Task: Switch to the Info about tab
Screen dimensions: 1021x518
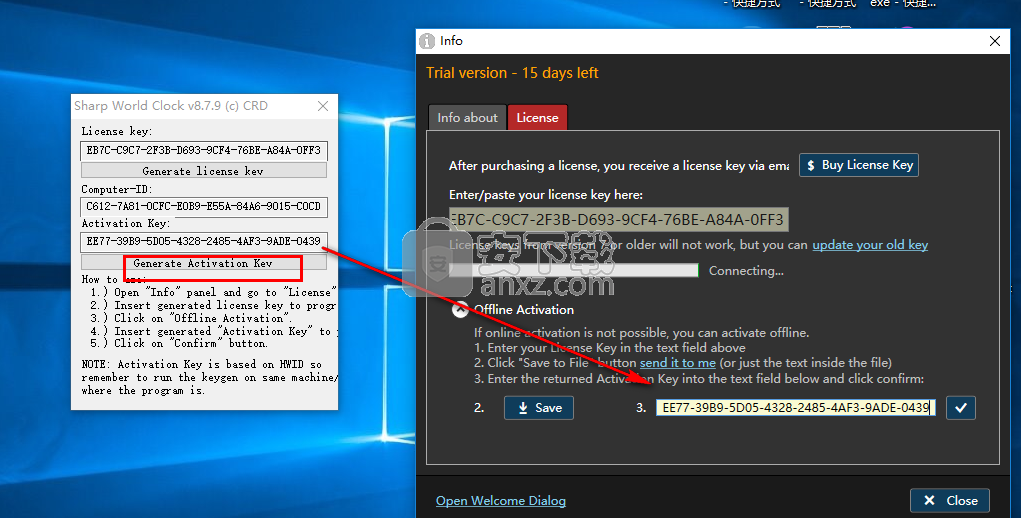Action: click(x=467, y=118)
